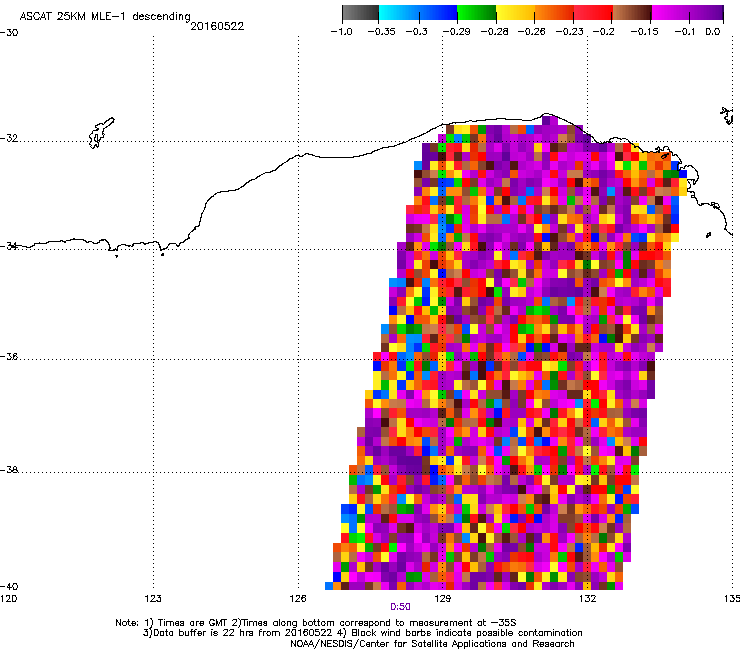Click the legend value -0.28
Screen dimensions: 740x650
[x=494, y=32]
